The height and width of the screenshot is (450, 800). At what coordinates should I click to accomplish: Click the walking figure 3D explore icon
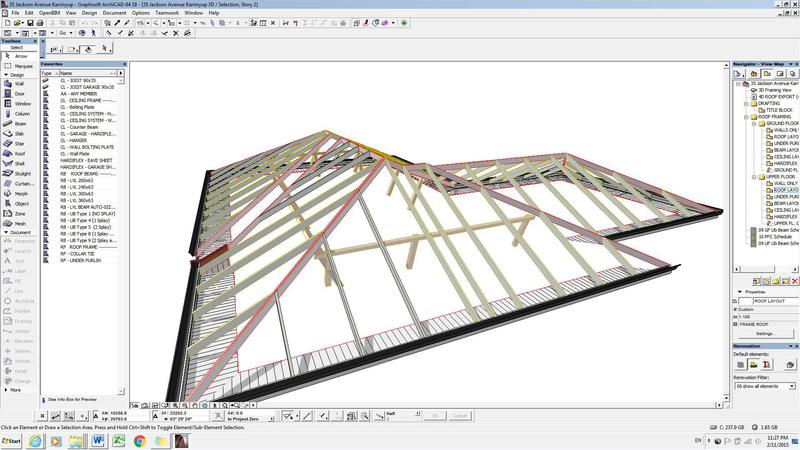click(x=93, y=33)
